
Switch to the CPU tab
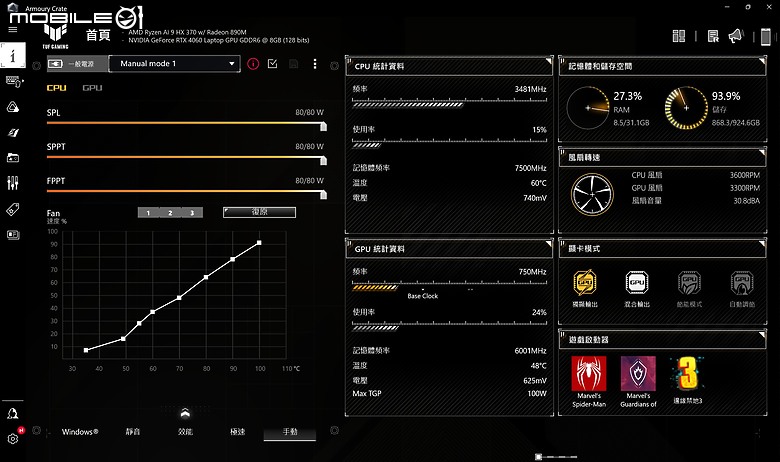56,88
